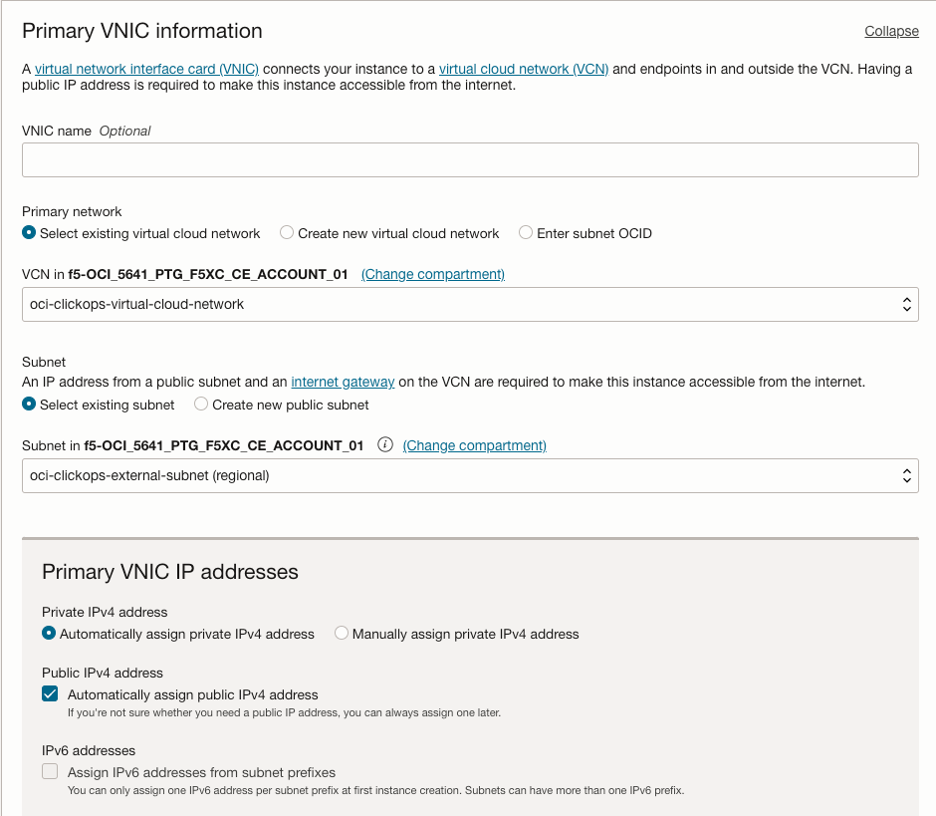Click 'Change compartment' next to Subnet
The image size is (936, 816).
[x=474, y=446]
